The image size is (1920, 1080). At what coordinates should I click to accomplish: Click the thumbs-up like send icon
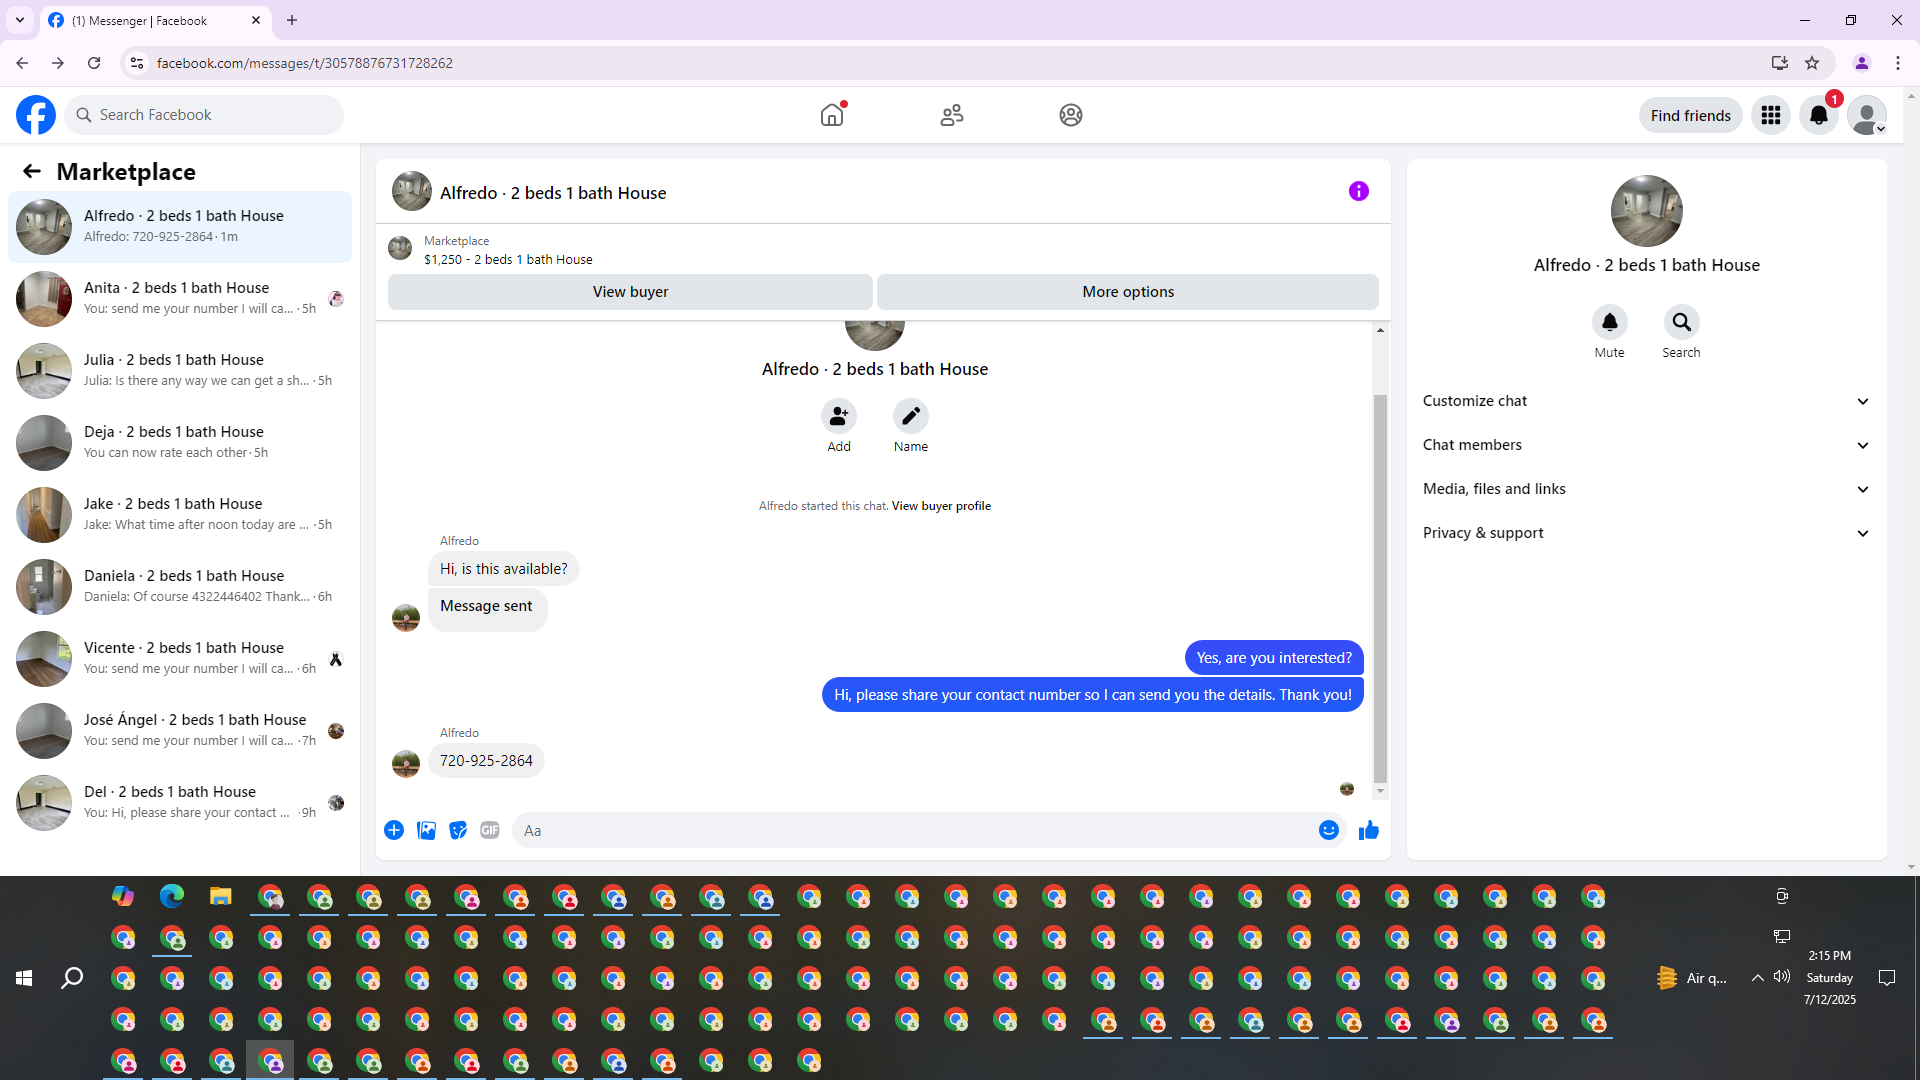point(1368,830)
